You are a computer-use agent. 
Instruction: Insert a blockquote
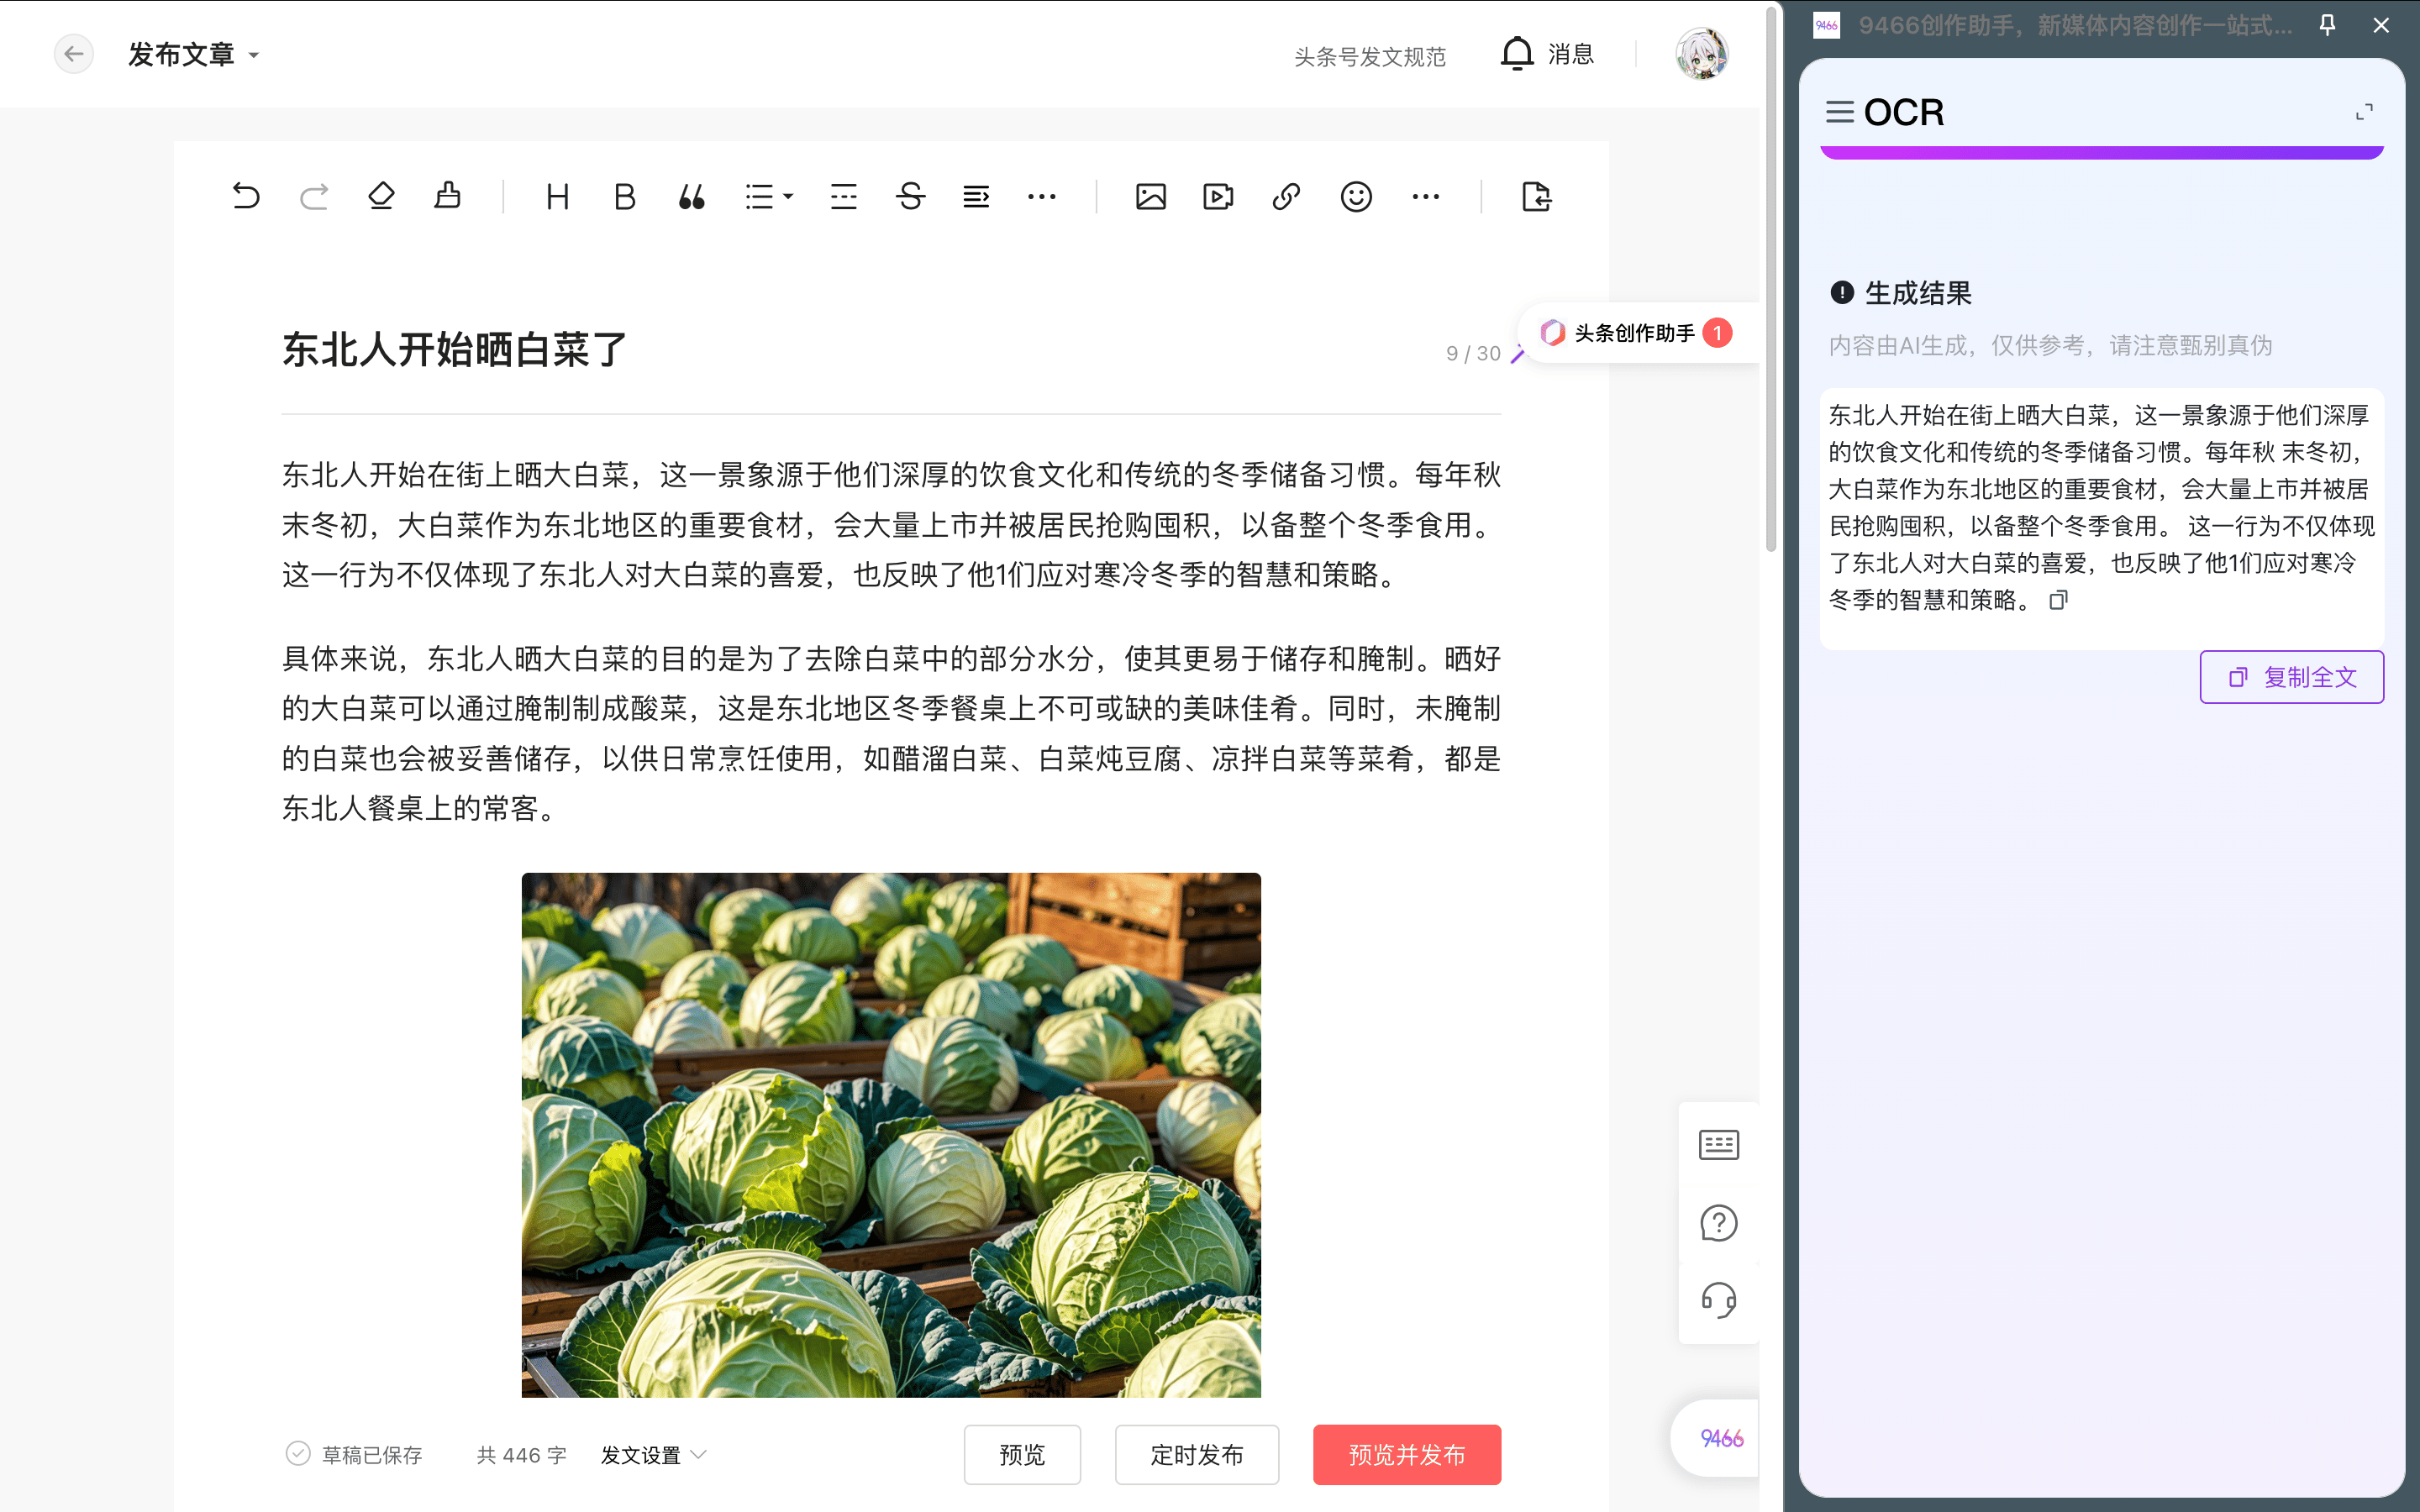click(692, 196)
